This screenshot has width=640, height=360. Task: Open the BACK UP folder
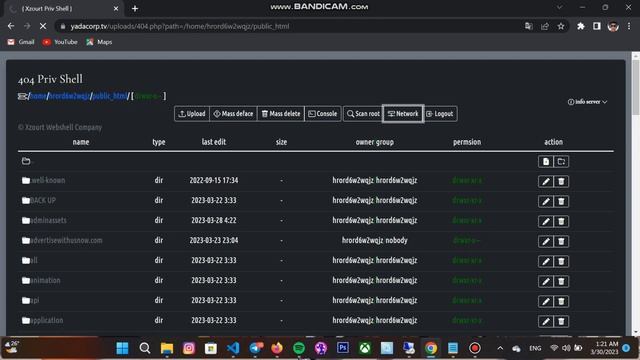[x=43, y=200]
